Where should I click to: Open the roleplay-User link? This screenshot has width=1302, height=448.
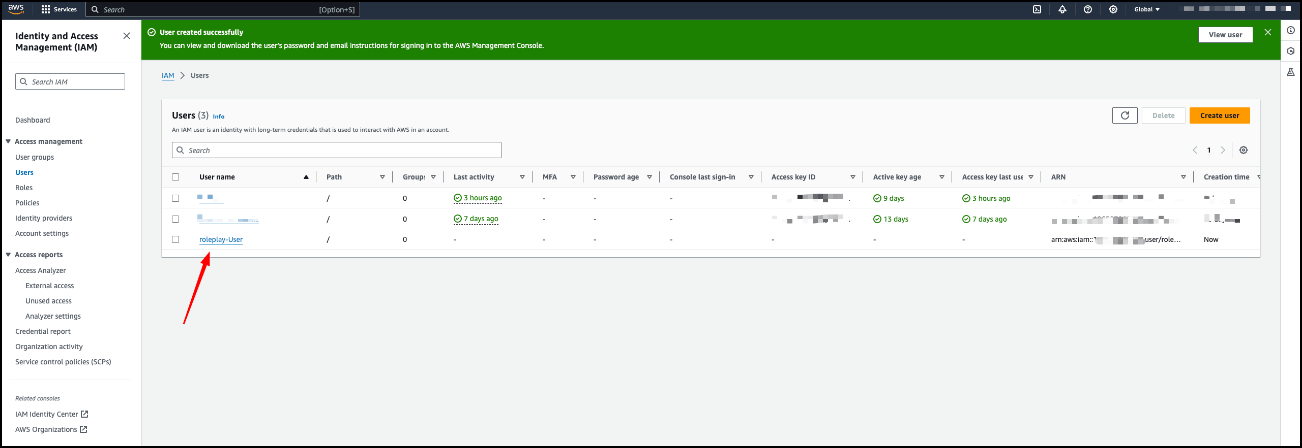click(221, 239)
